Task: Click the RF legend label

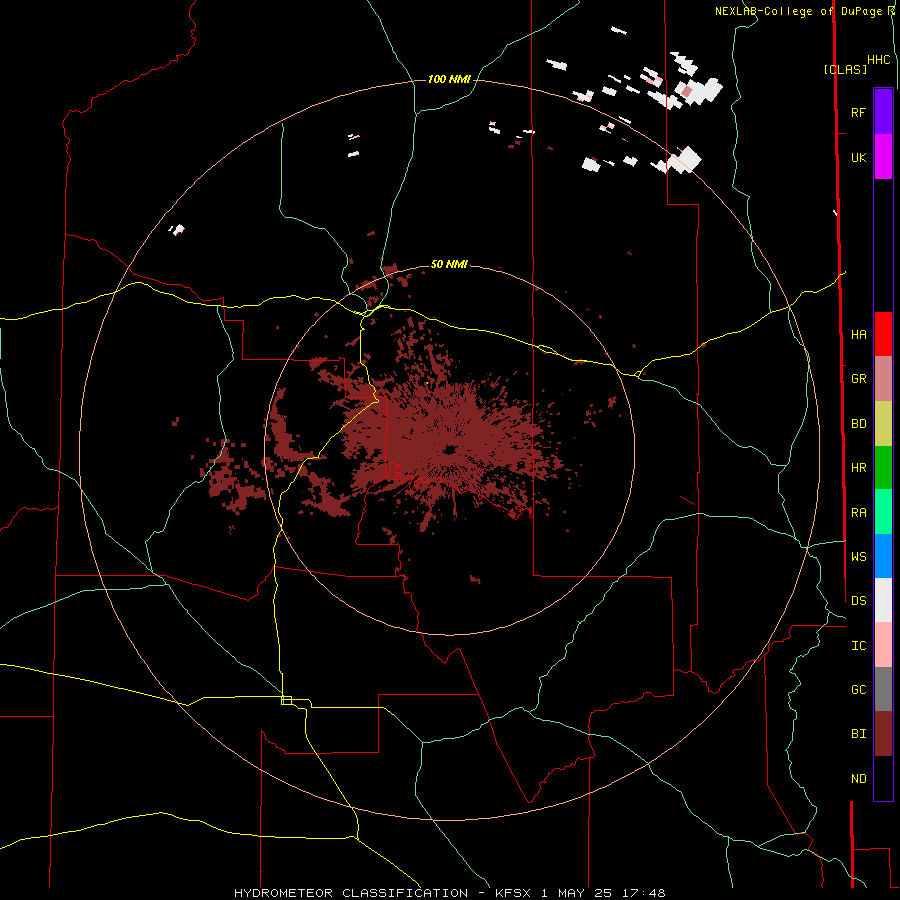Action: [x=858, y=112]
